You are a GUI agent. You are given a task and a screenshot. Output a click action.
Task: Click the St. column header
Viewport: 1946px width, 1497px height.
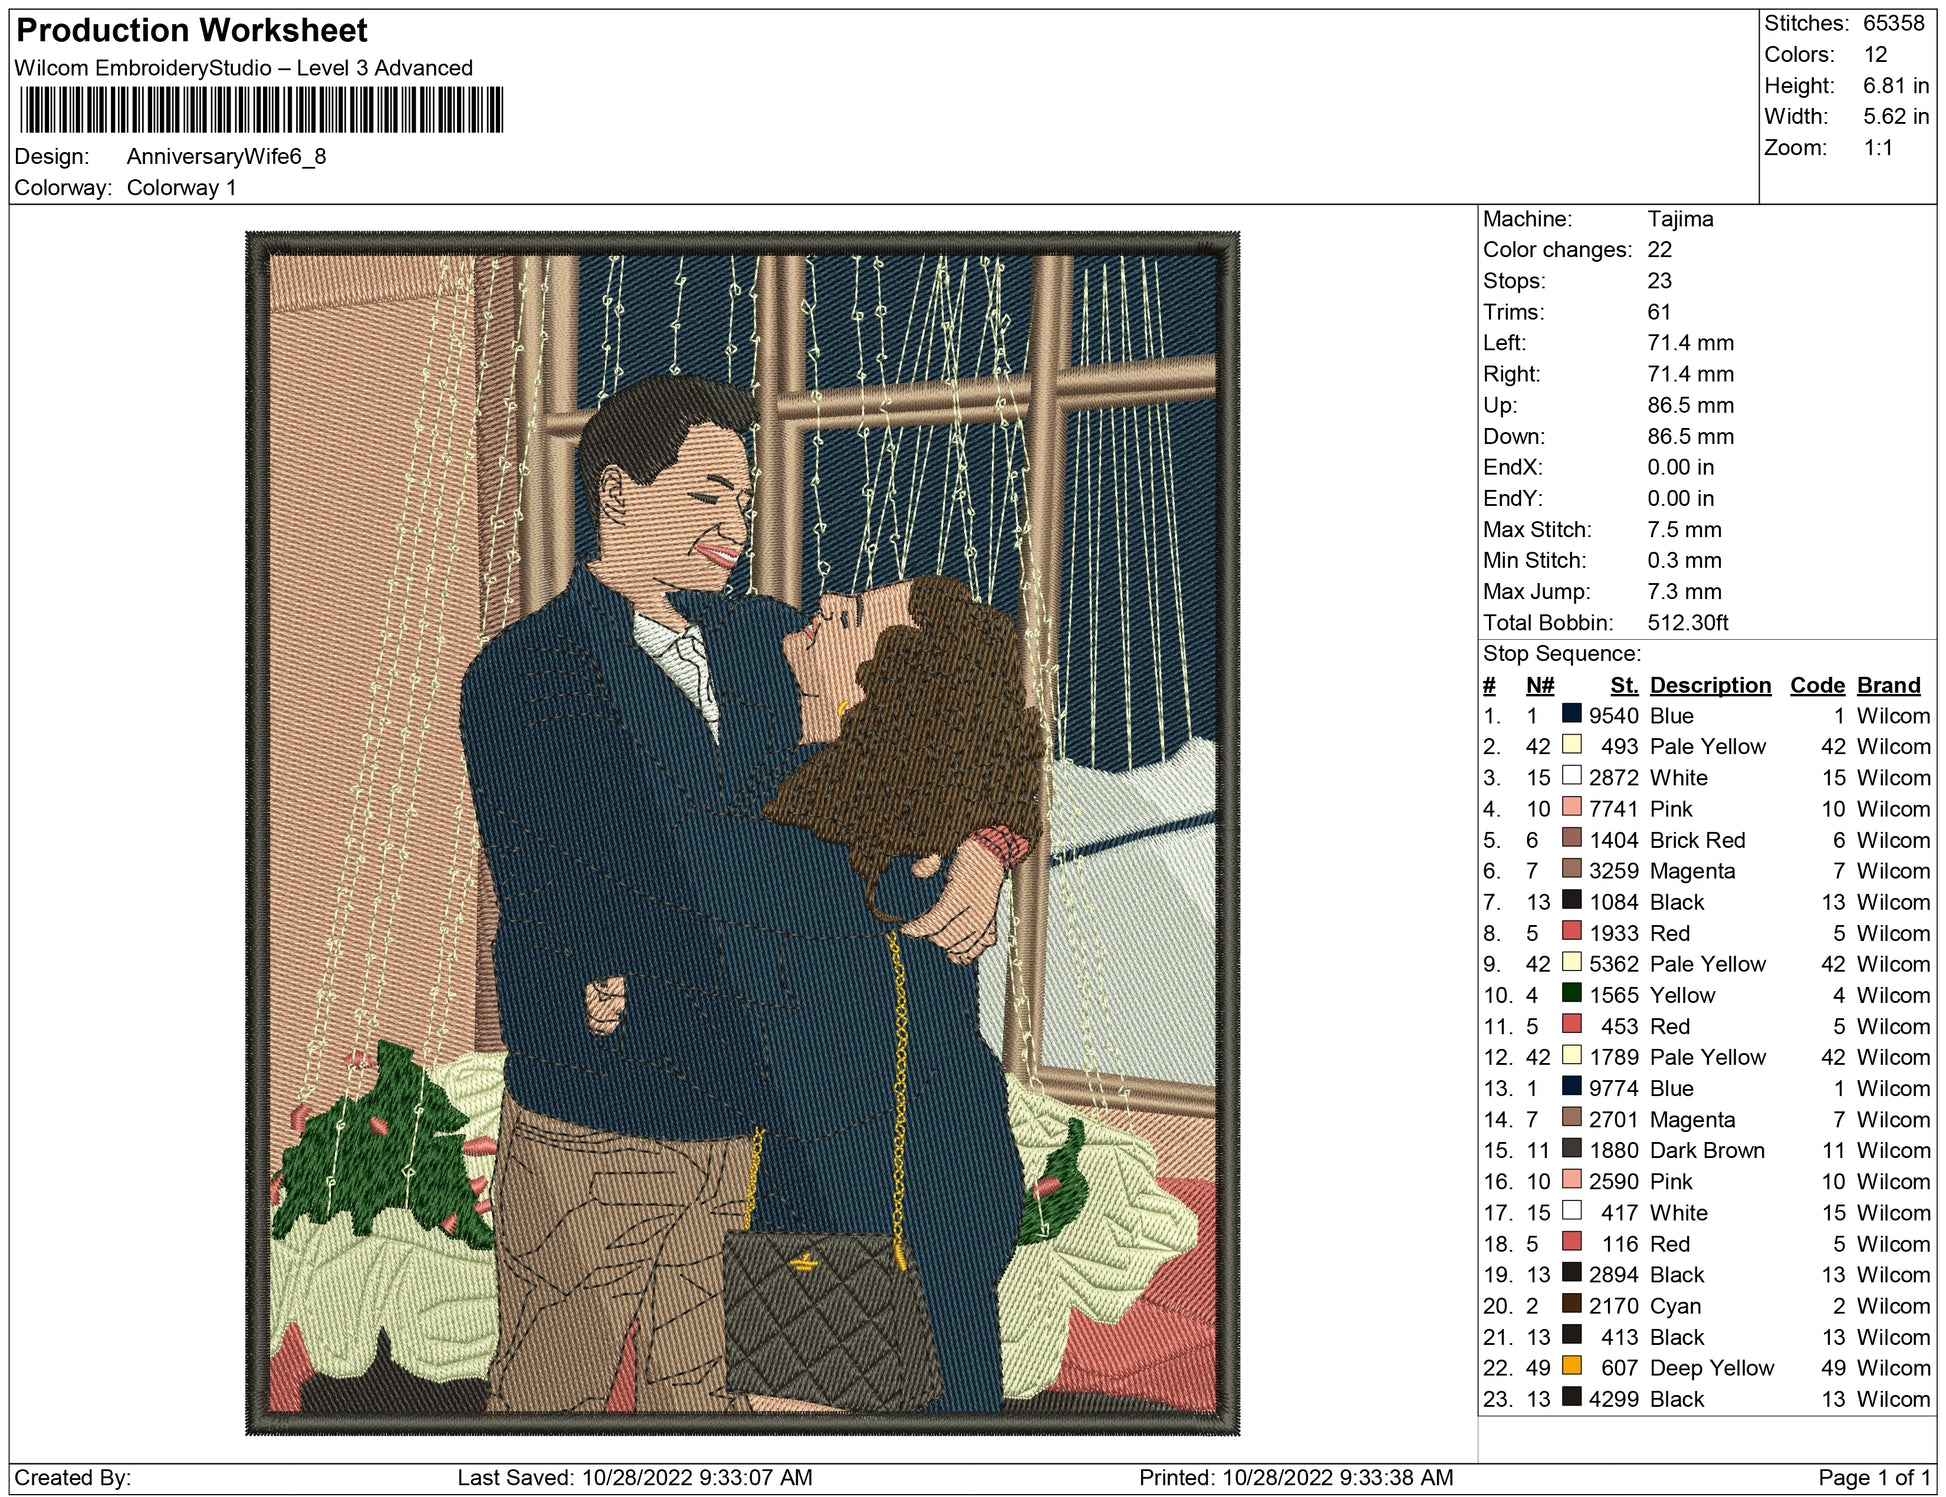[x=1623, y=685]
